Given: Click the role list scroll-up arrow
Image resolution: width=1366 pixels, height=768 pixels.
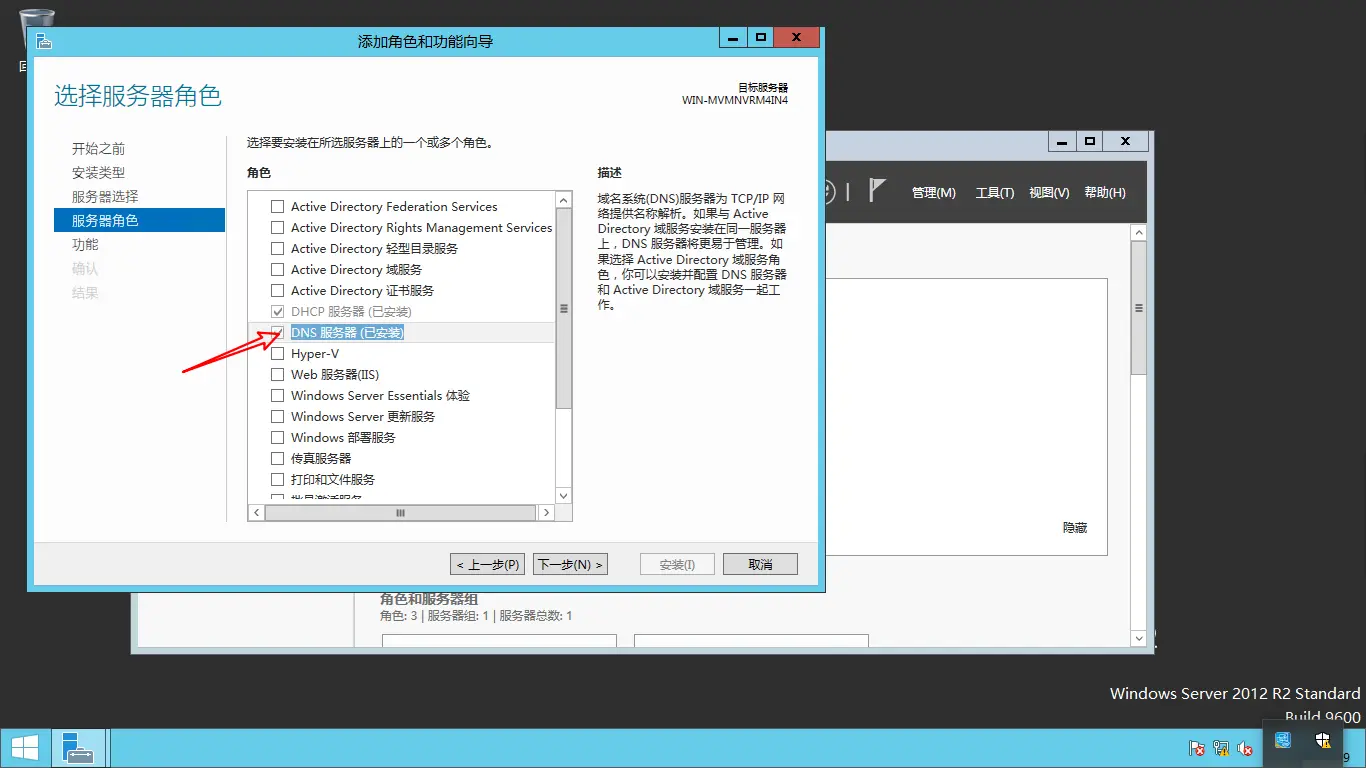Looking at the screenshot, I should [564, 200].
